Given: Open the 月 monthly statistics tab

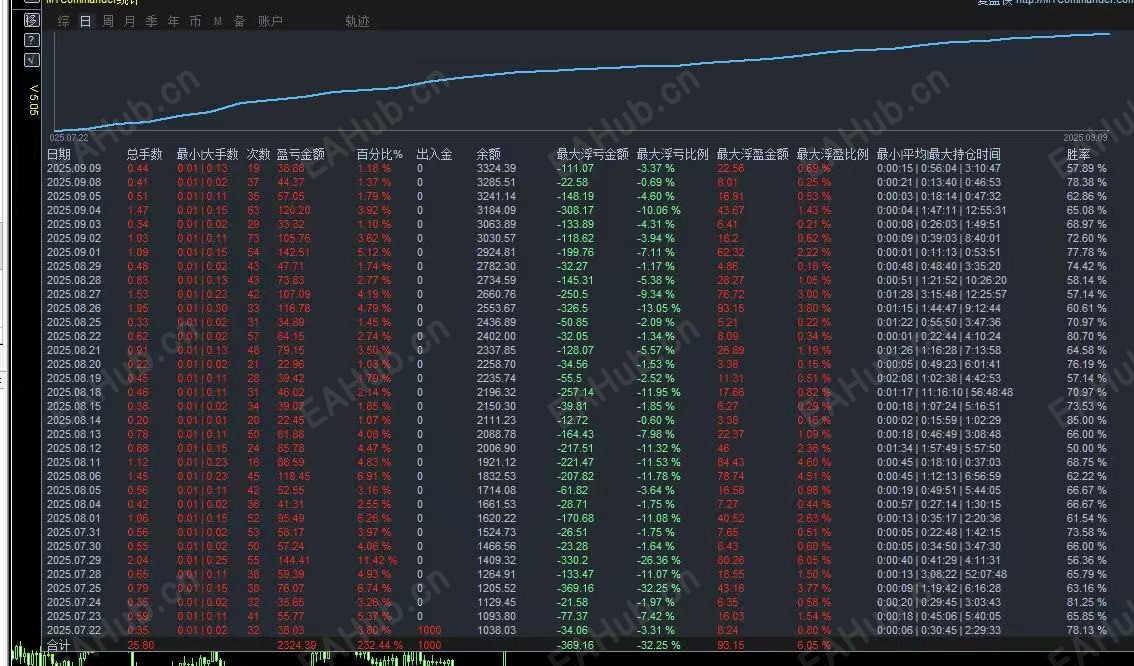Looking at the screenshot, I should (x=128, y=20).
